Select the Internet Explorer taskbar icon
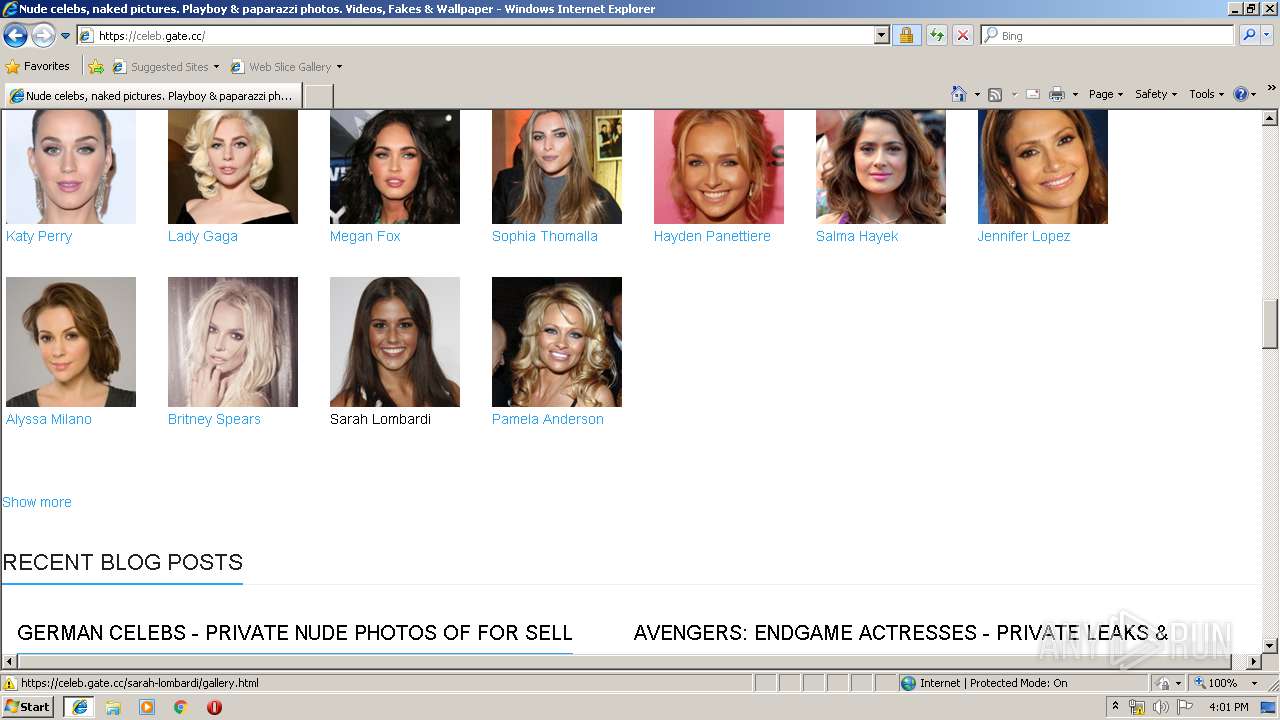The width and height of the screenshot is (1280, 720). pos(80,707)
